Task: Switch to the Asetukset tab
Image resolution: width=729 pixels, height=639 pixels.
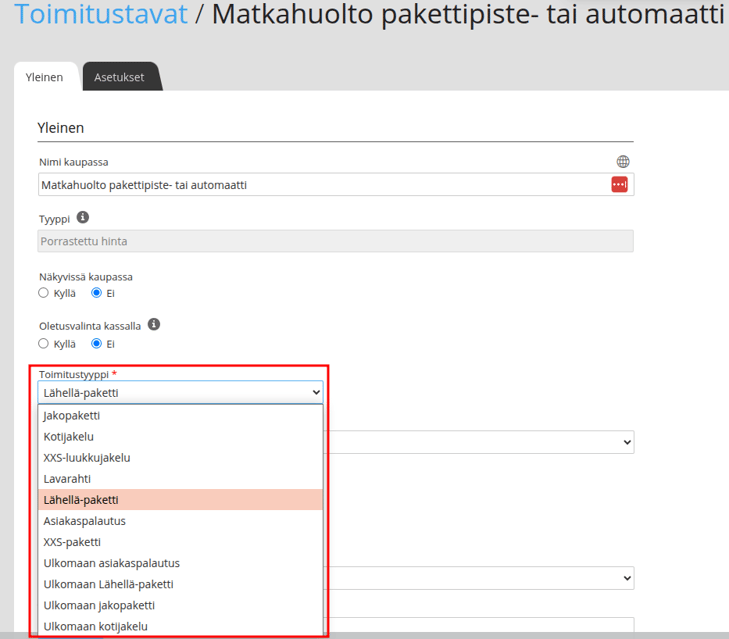Action: [119, 77]
